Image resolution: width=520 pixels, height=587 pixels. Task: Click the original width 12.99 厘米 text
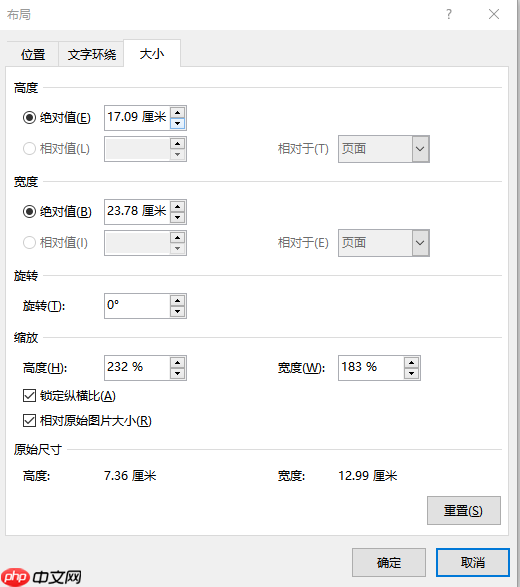pyautogui.click(x=368, y=476)
